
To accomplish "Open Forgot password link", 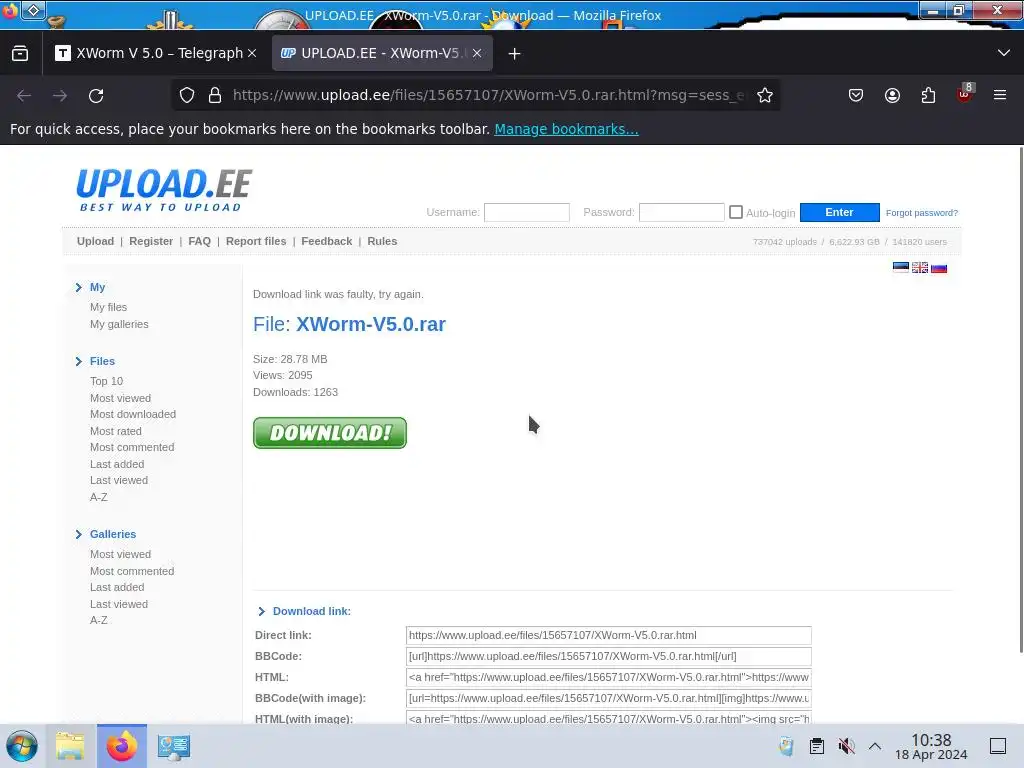I will click(x=921, y=213).
